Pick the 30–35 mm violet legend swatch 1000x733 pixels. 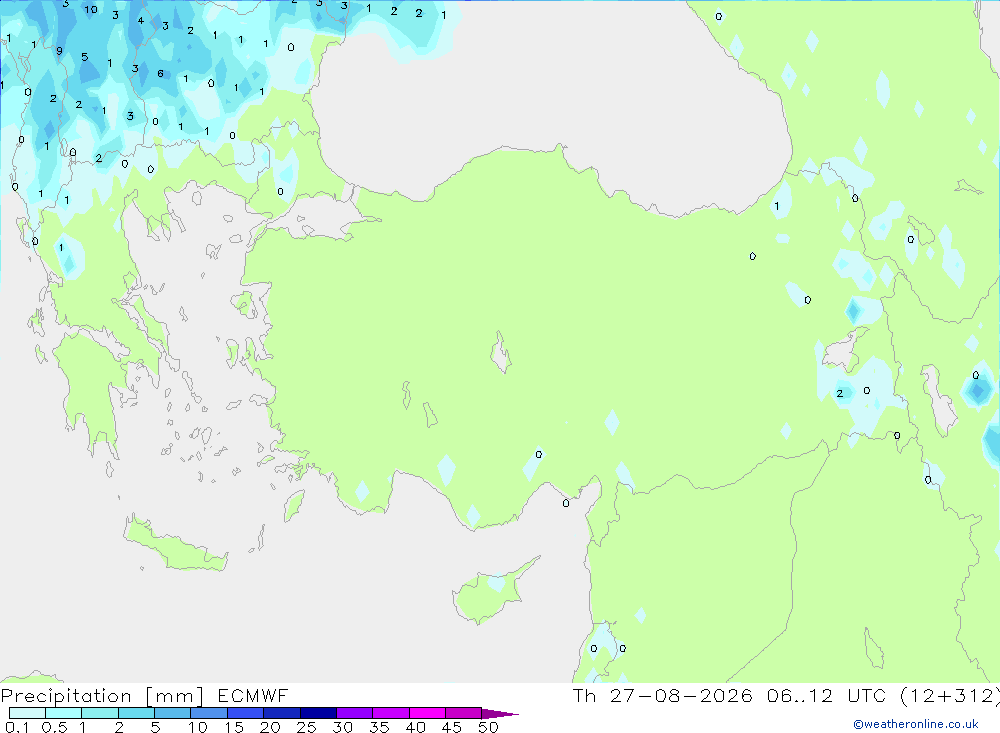(x=354, y=713)
